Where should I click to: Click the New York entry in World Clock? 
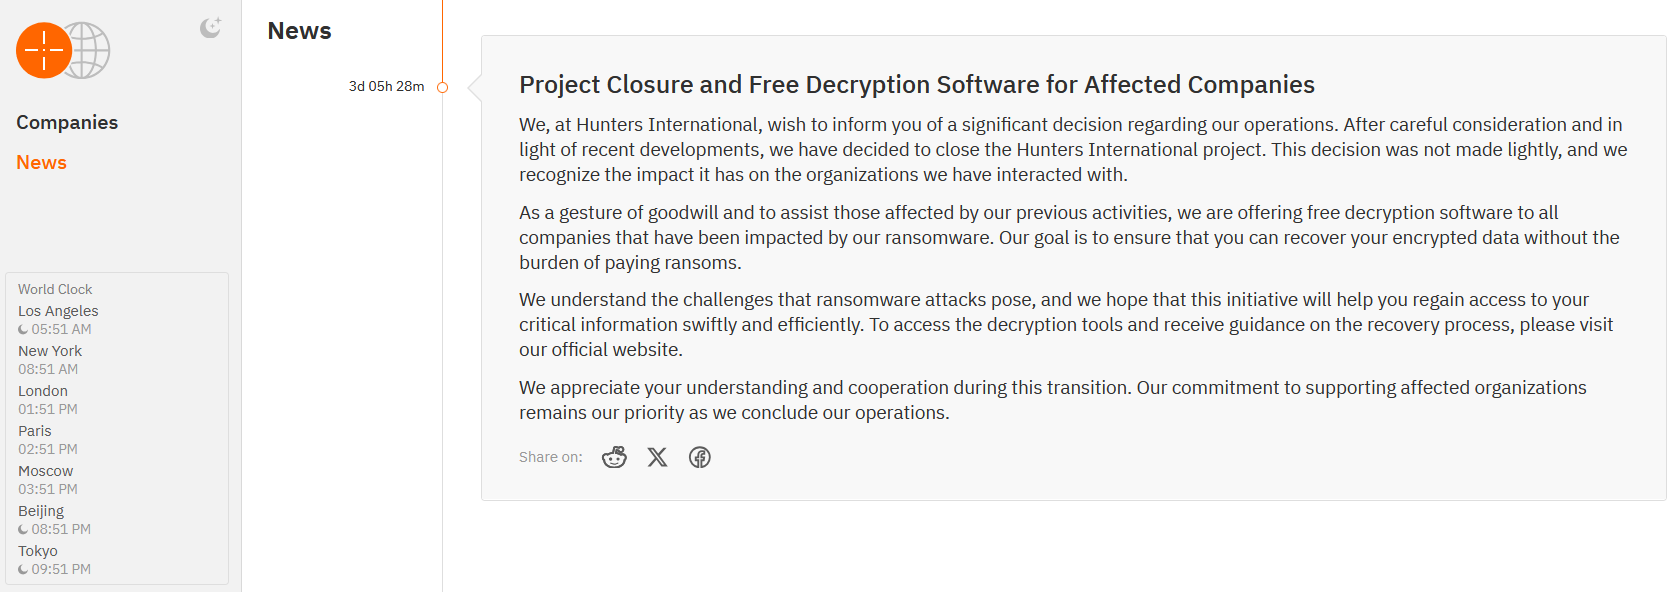coord(50,350)
